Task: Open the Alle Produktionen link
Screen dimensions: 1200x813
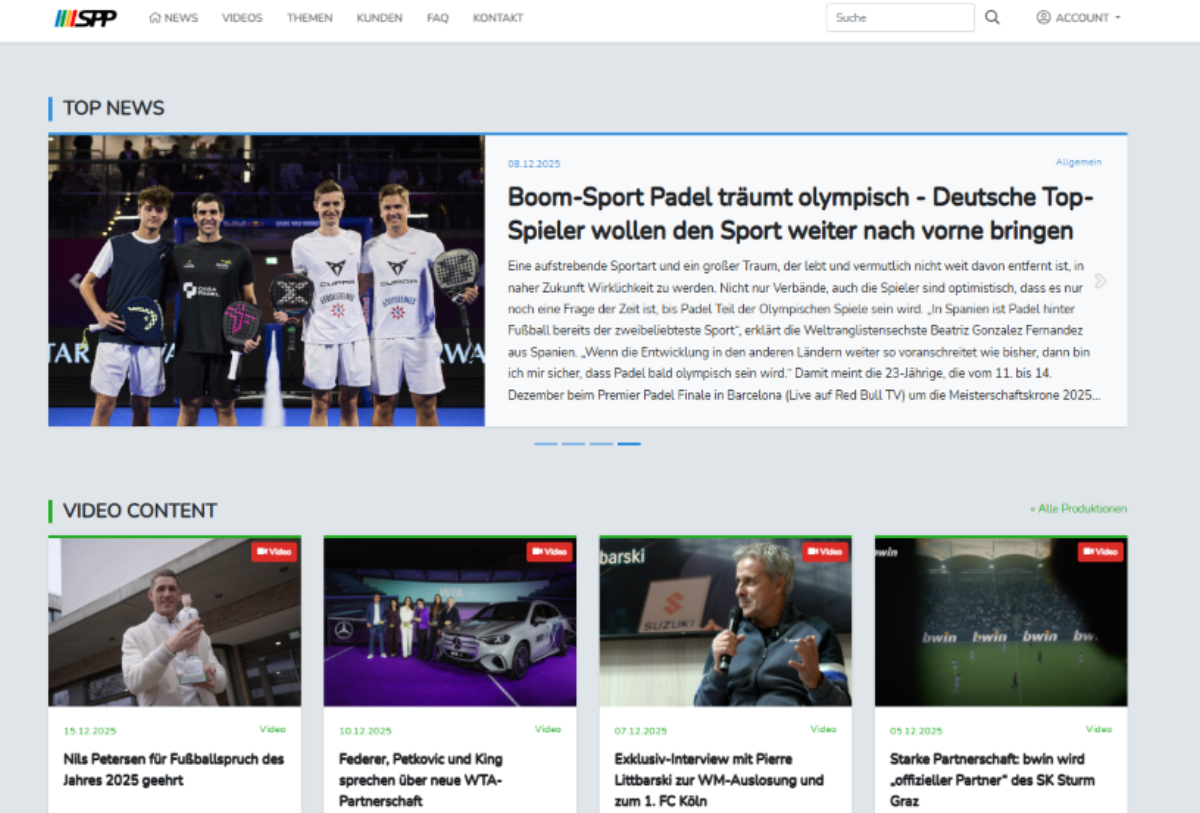Action: [1078, 508]
